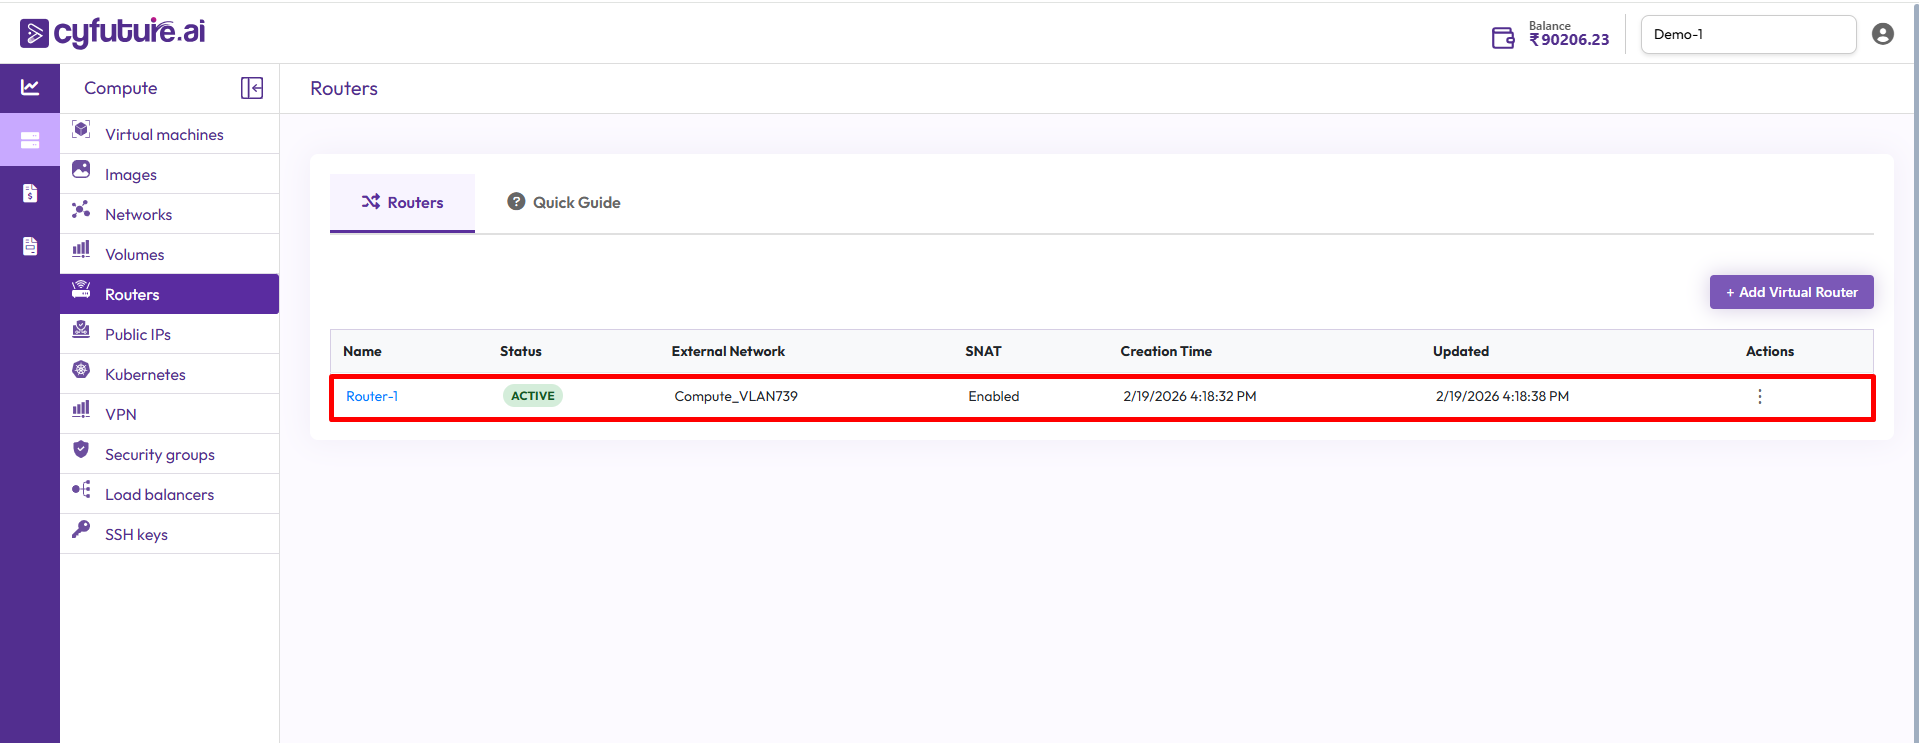Click the analytics chart icon in left rail
This screenshot has width=1919, height=743.
click(30, 88)
